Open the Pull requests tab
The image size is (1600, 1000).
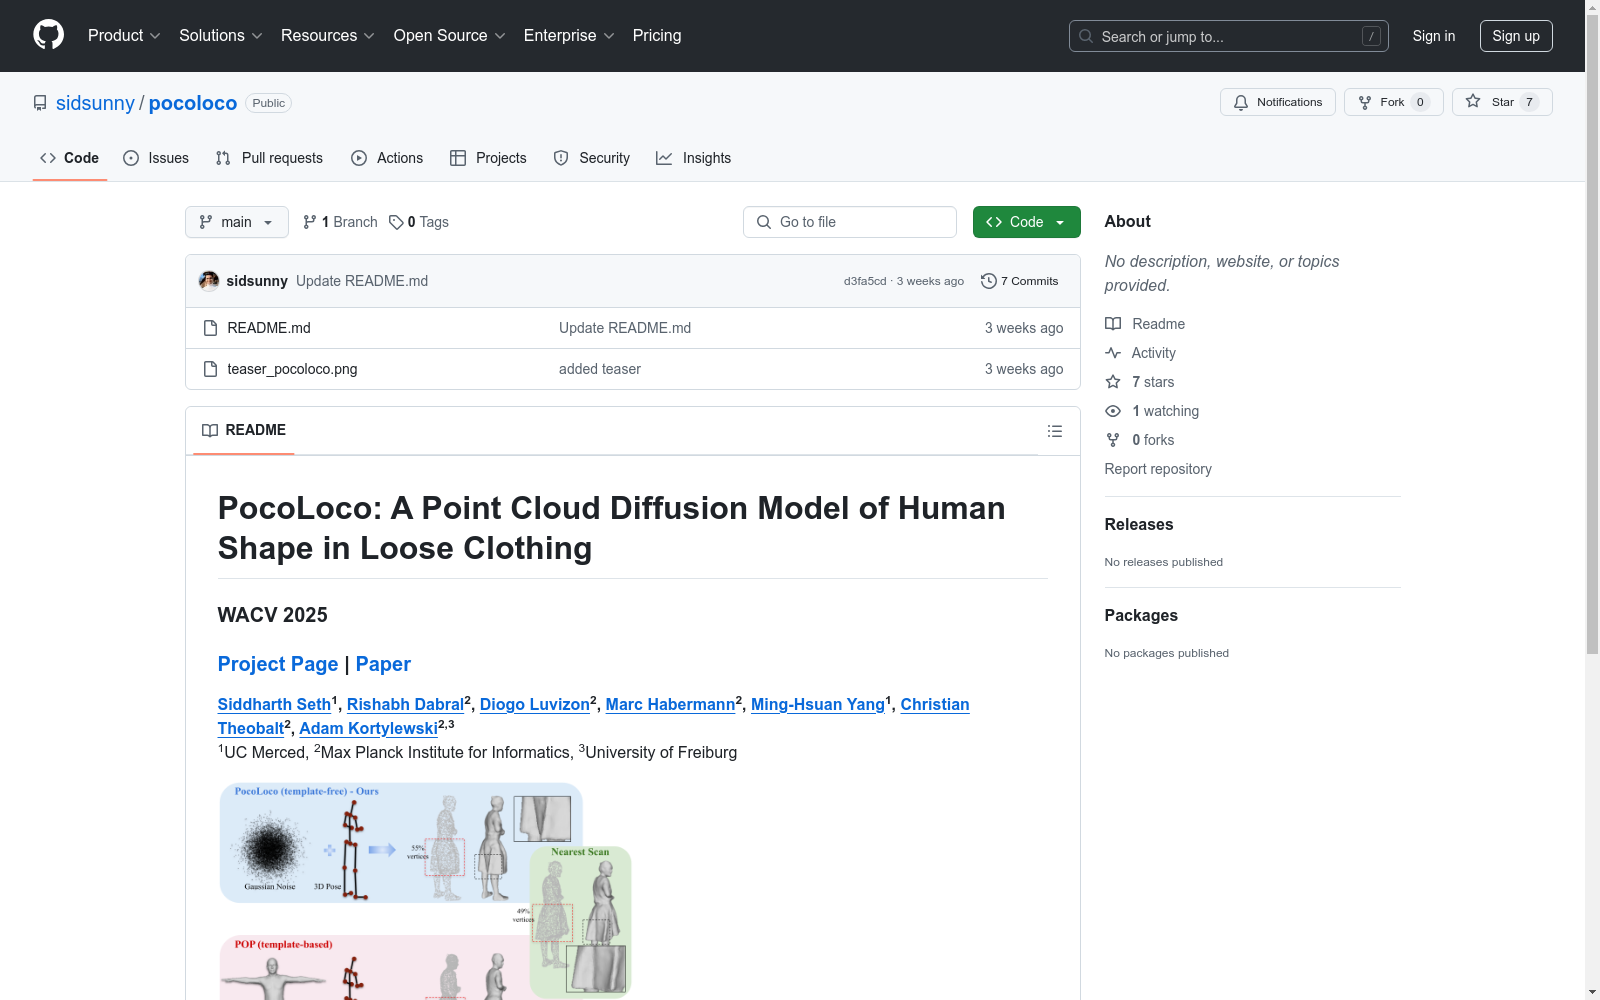click(x=269, y=158)
